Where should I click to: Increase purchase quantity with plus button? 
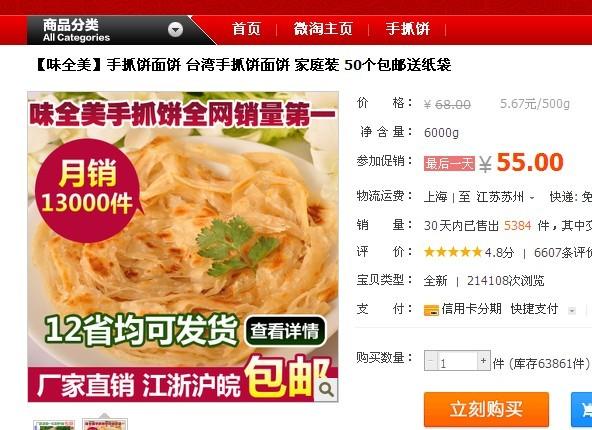[483, 361]
